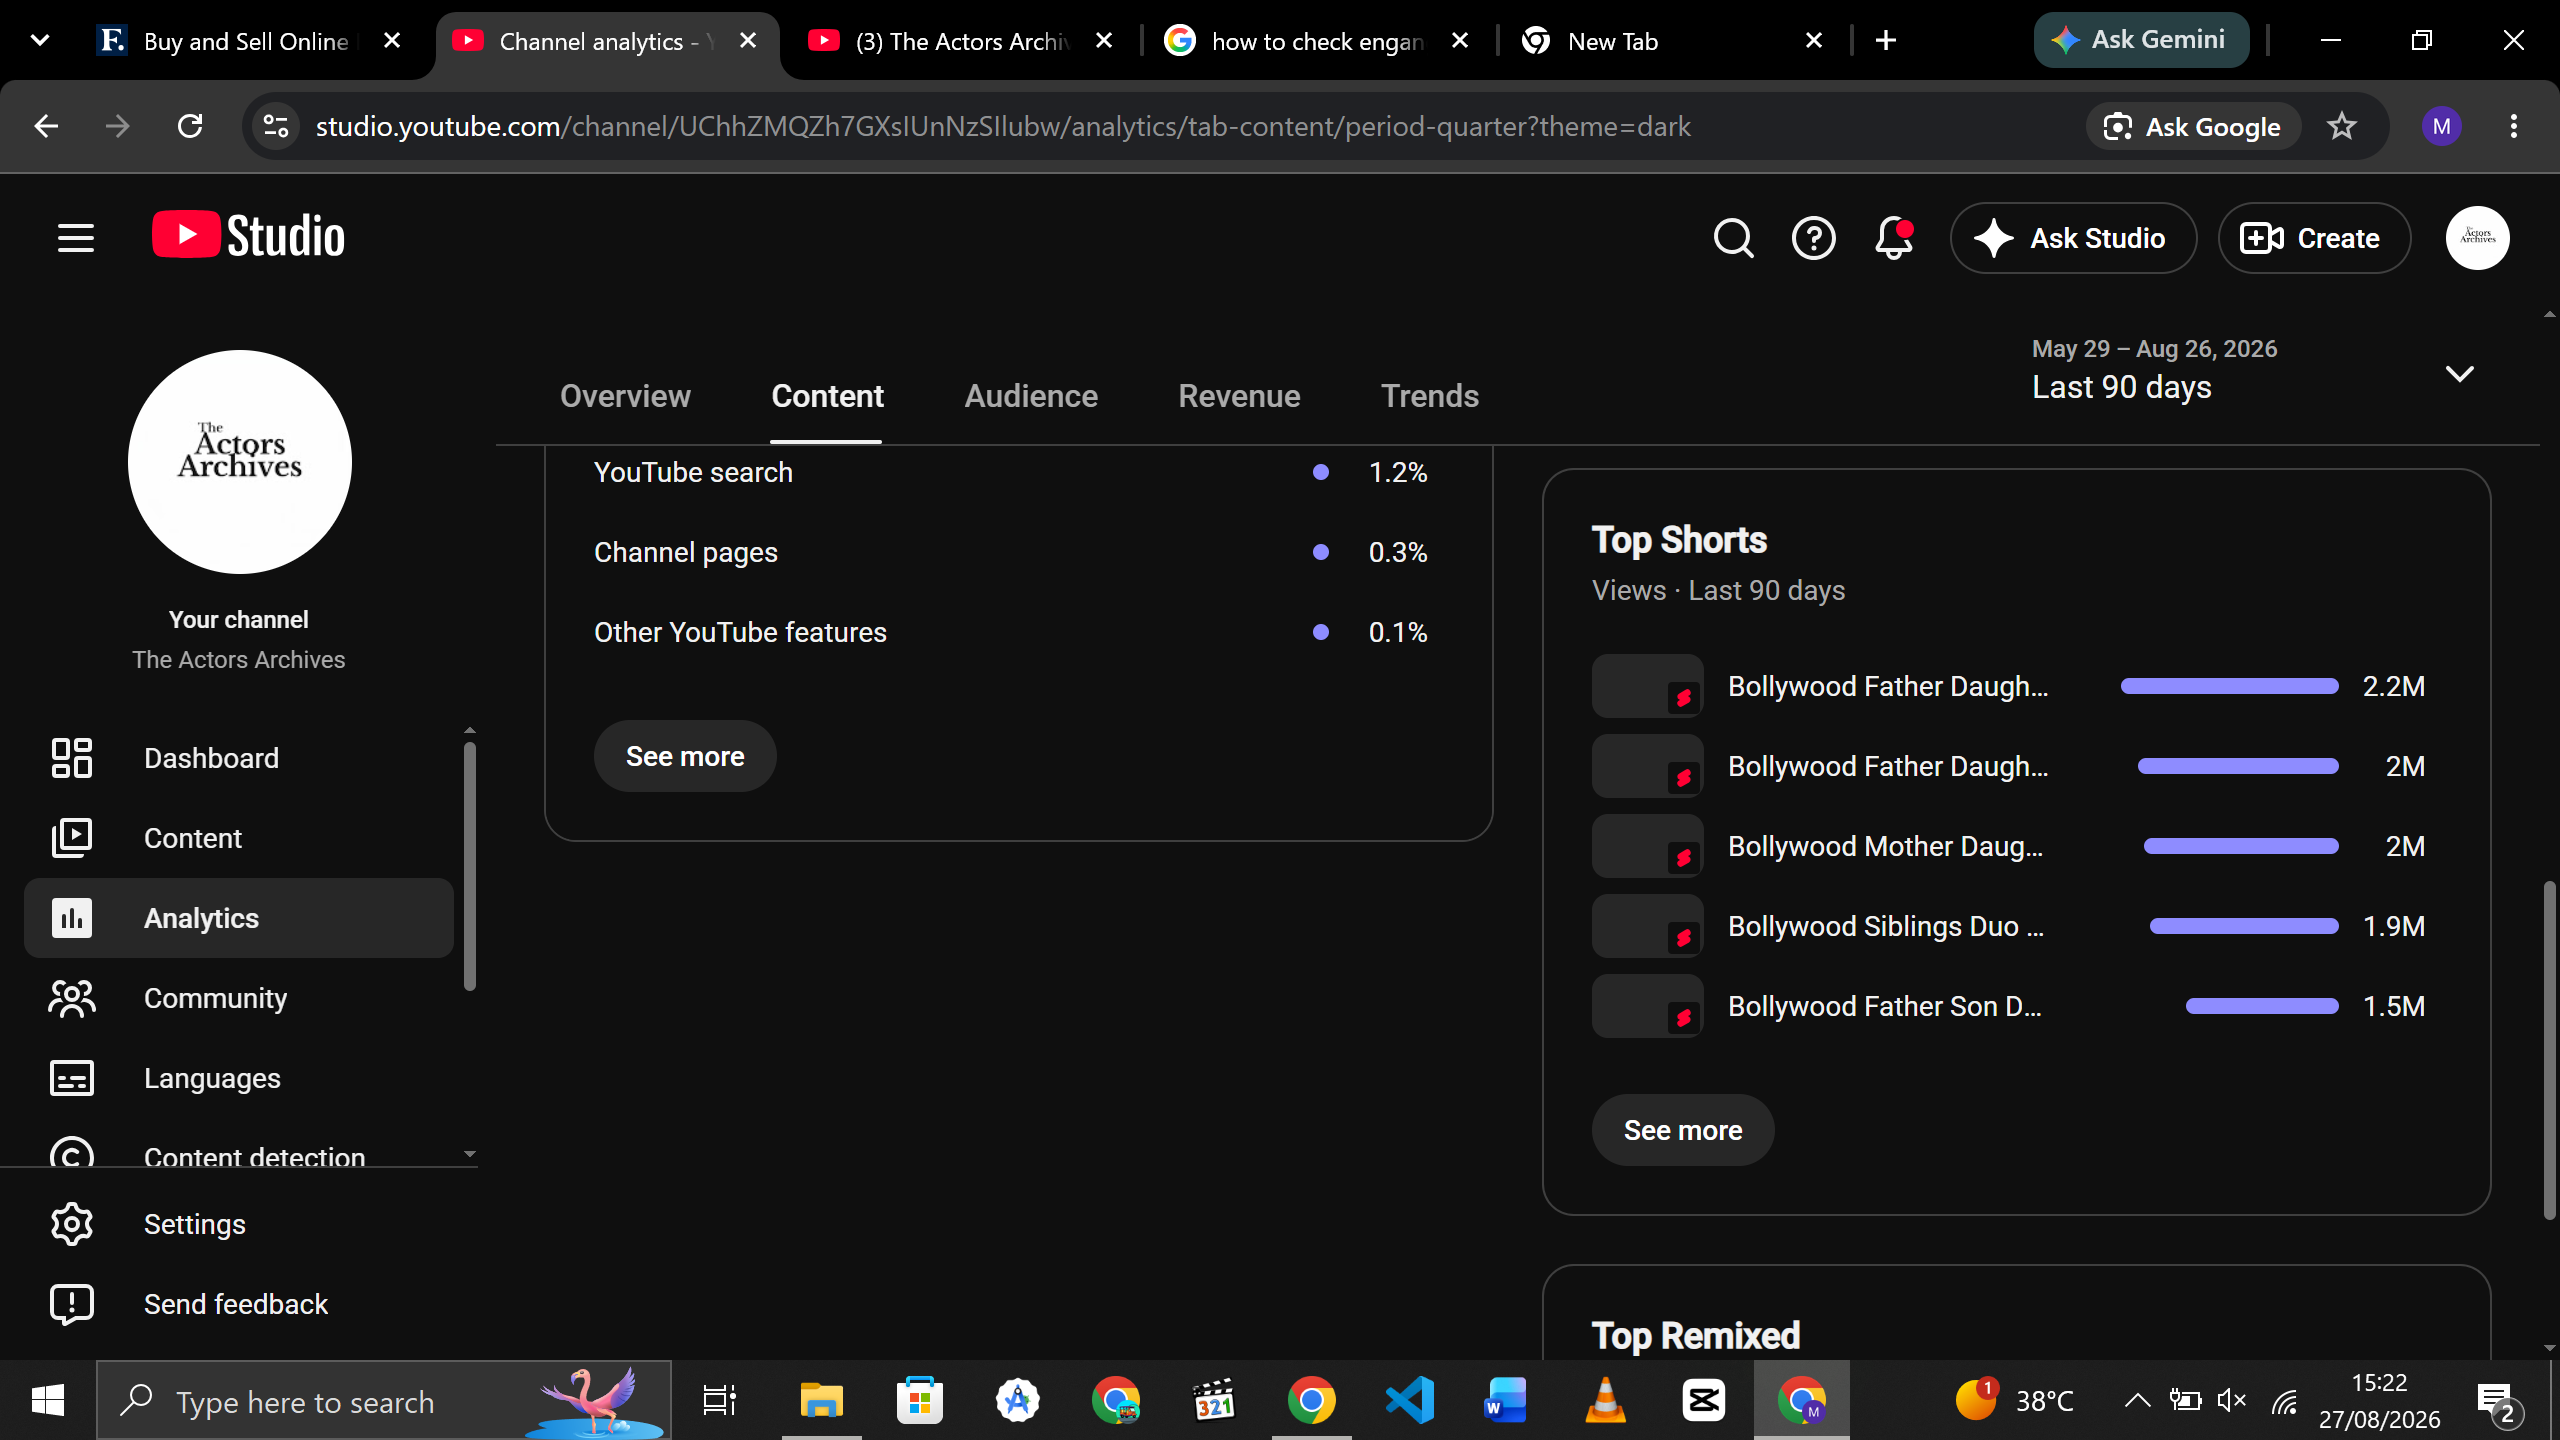This screenshot has height=1440, width=2560.
Task: Open the Bollywood Mother Daughter short
Action: pos(2010,846)
